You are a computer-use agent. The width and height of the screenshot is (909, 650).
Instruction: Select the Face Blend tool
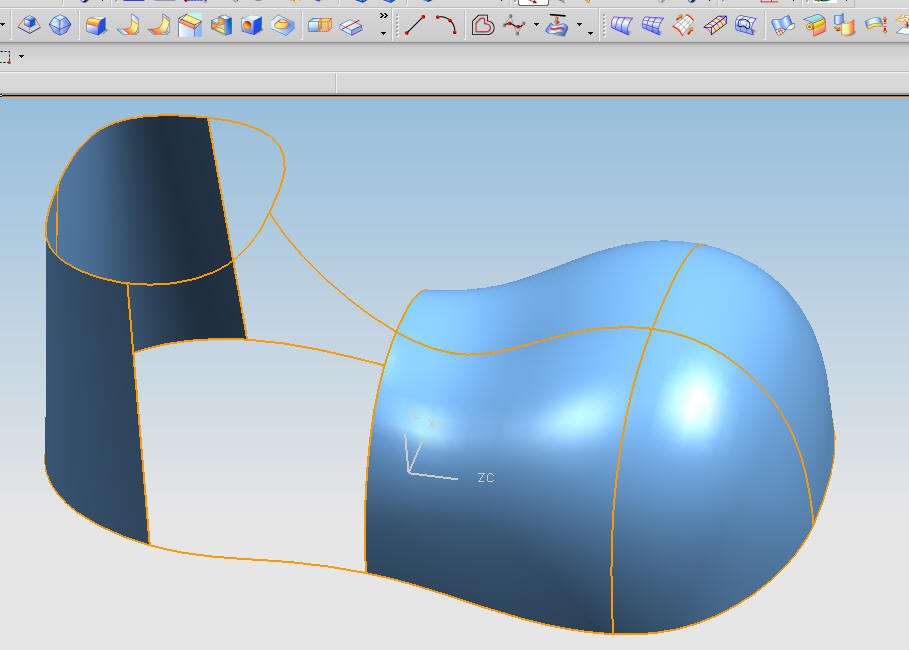tap(128, 26)
